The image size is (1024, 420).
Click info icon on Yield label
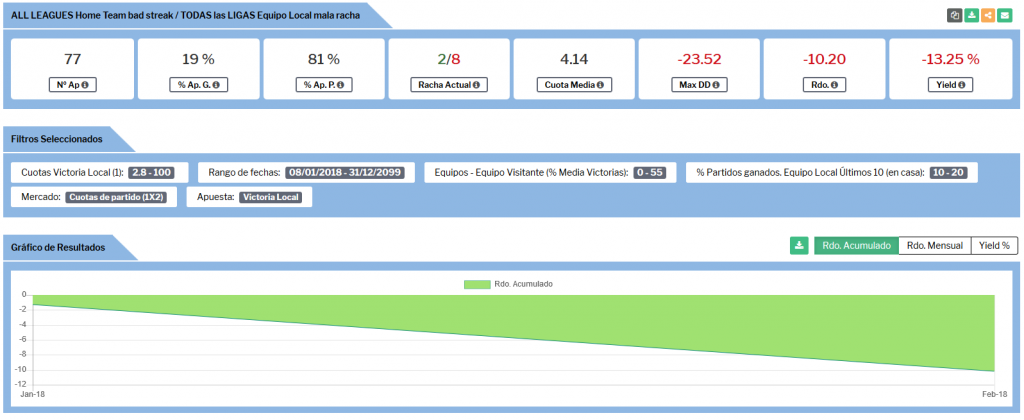[962, 85]
